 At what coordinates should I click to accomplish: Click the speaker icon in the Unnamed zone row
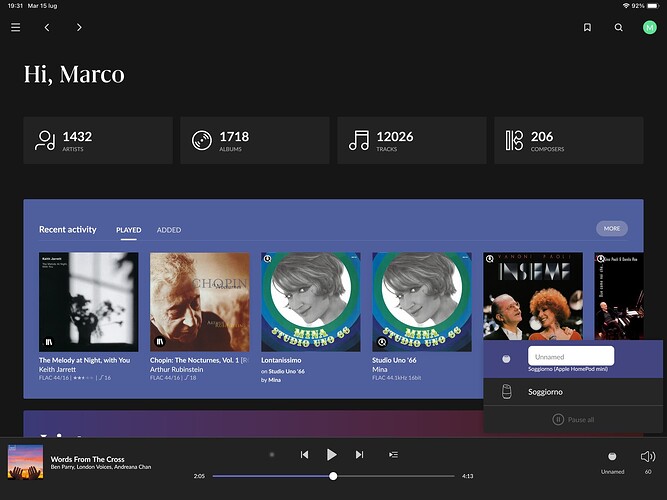click(x=506, y=359)
